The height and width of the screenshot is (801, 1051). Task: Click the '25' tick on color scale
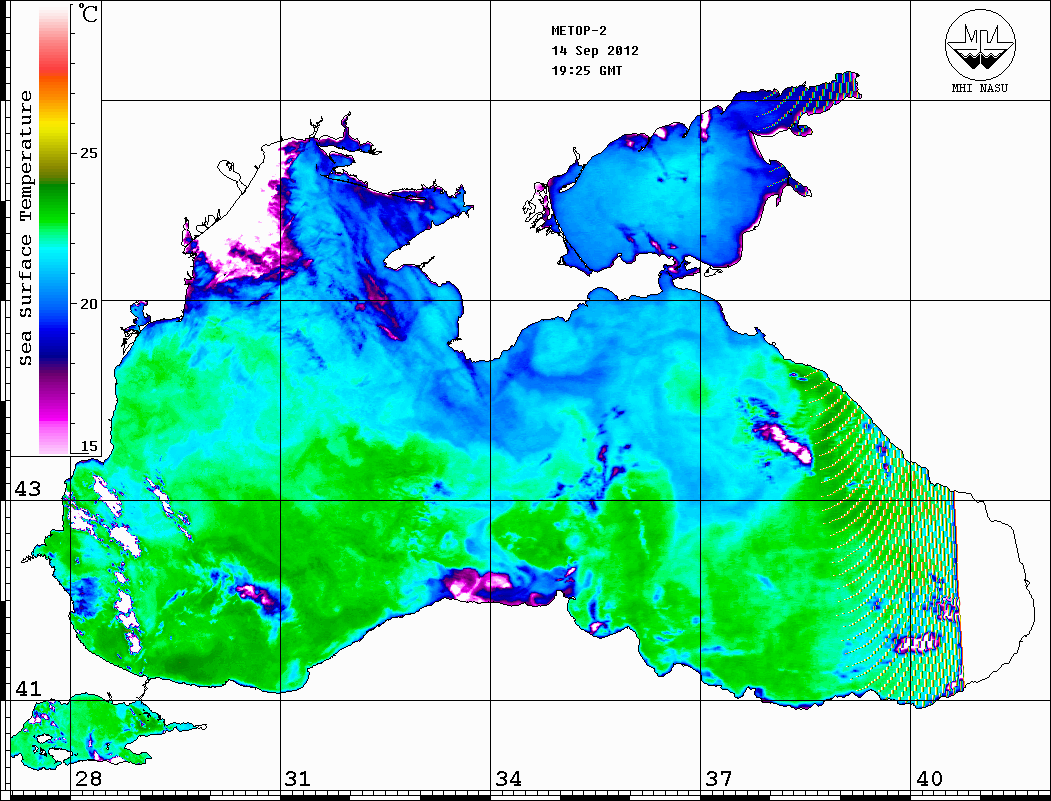coord(88,153)
